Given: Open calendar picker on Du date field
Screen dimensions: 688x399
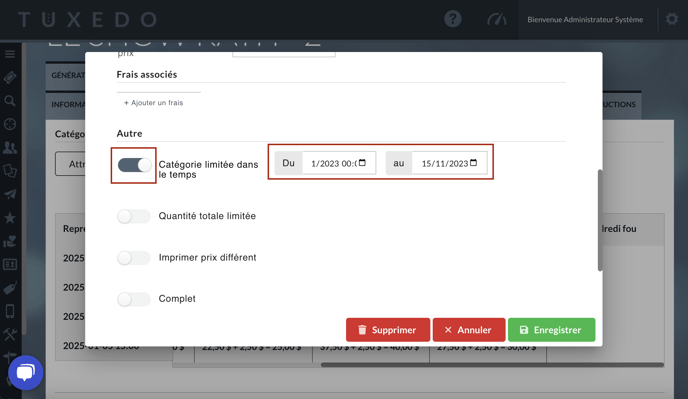Looking at the screenshot, I should (x=362, y=163).
